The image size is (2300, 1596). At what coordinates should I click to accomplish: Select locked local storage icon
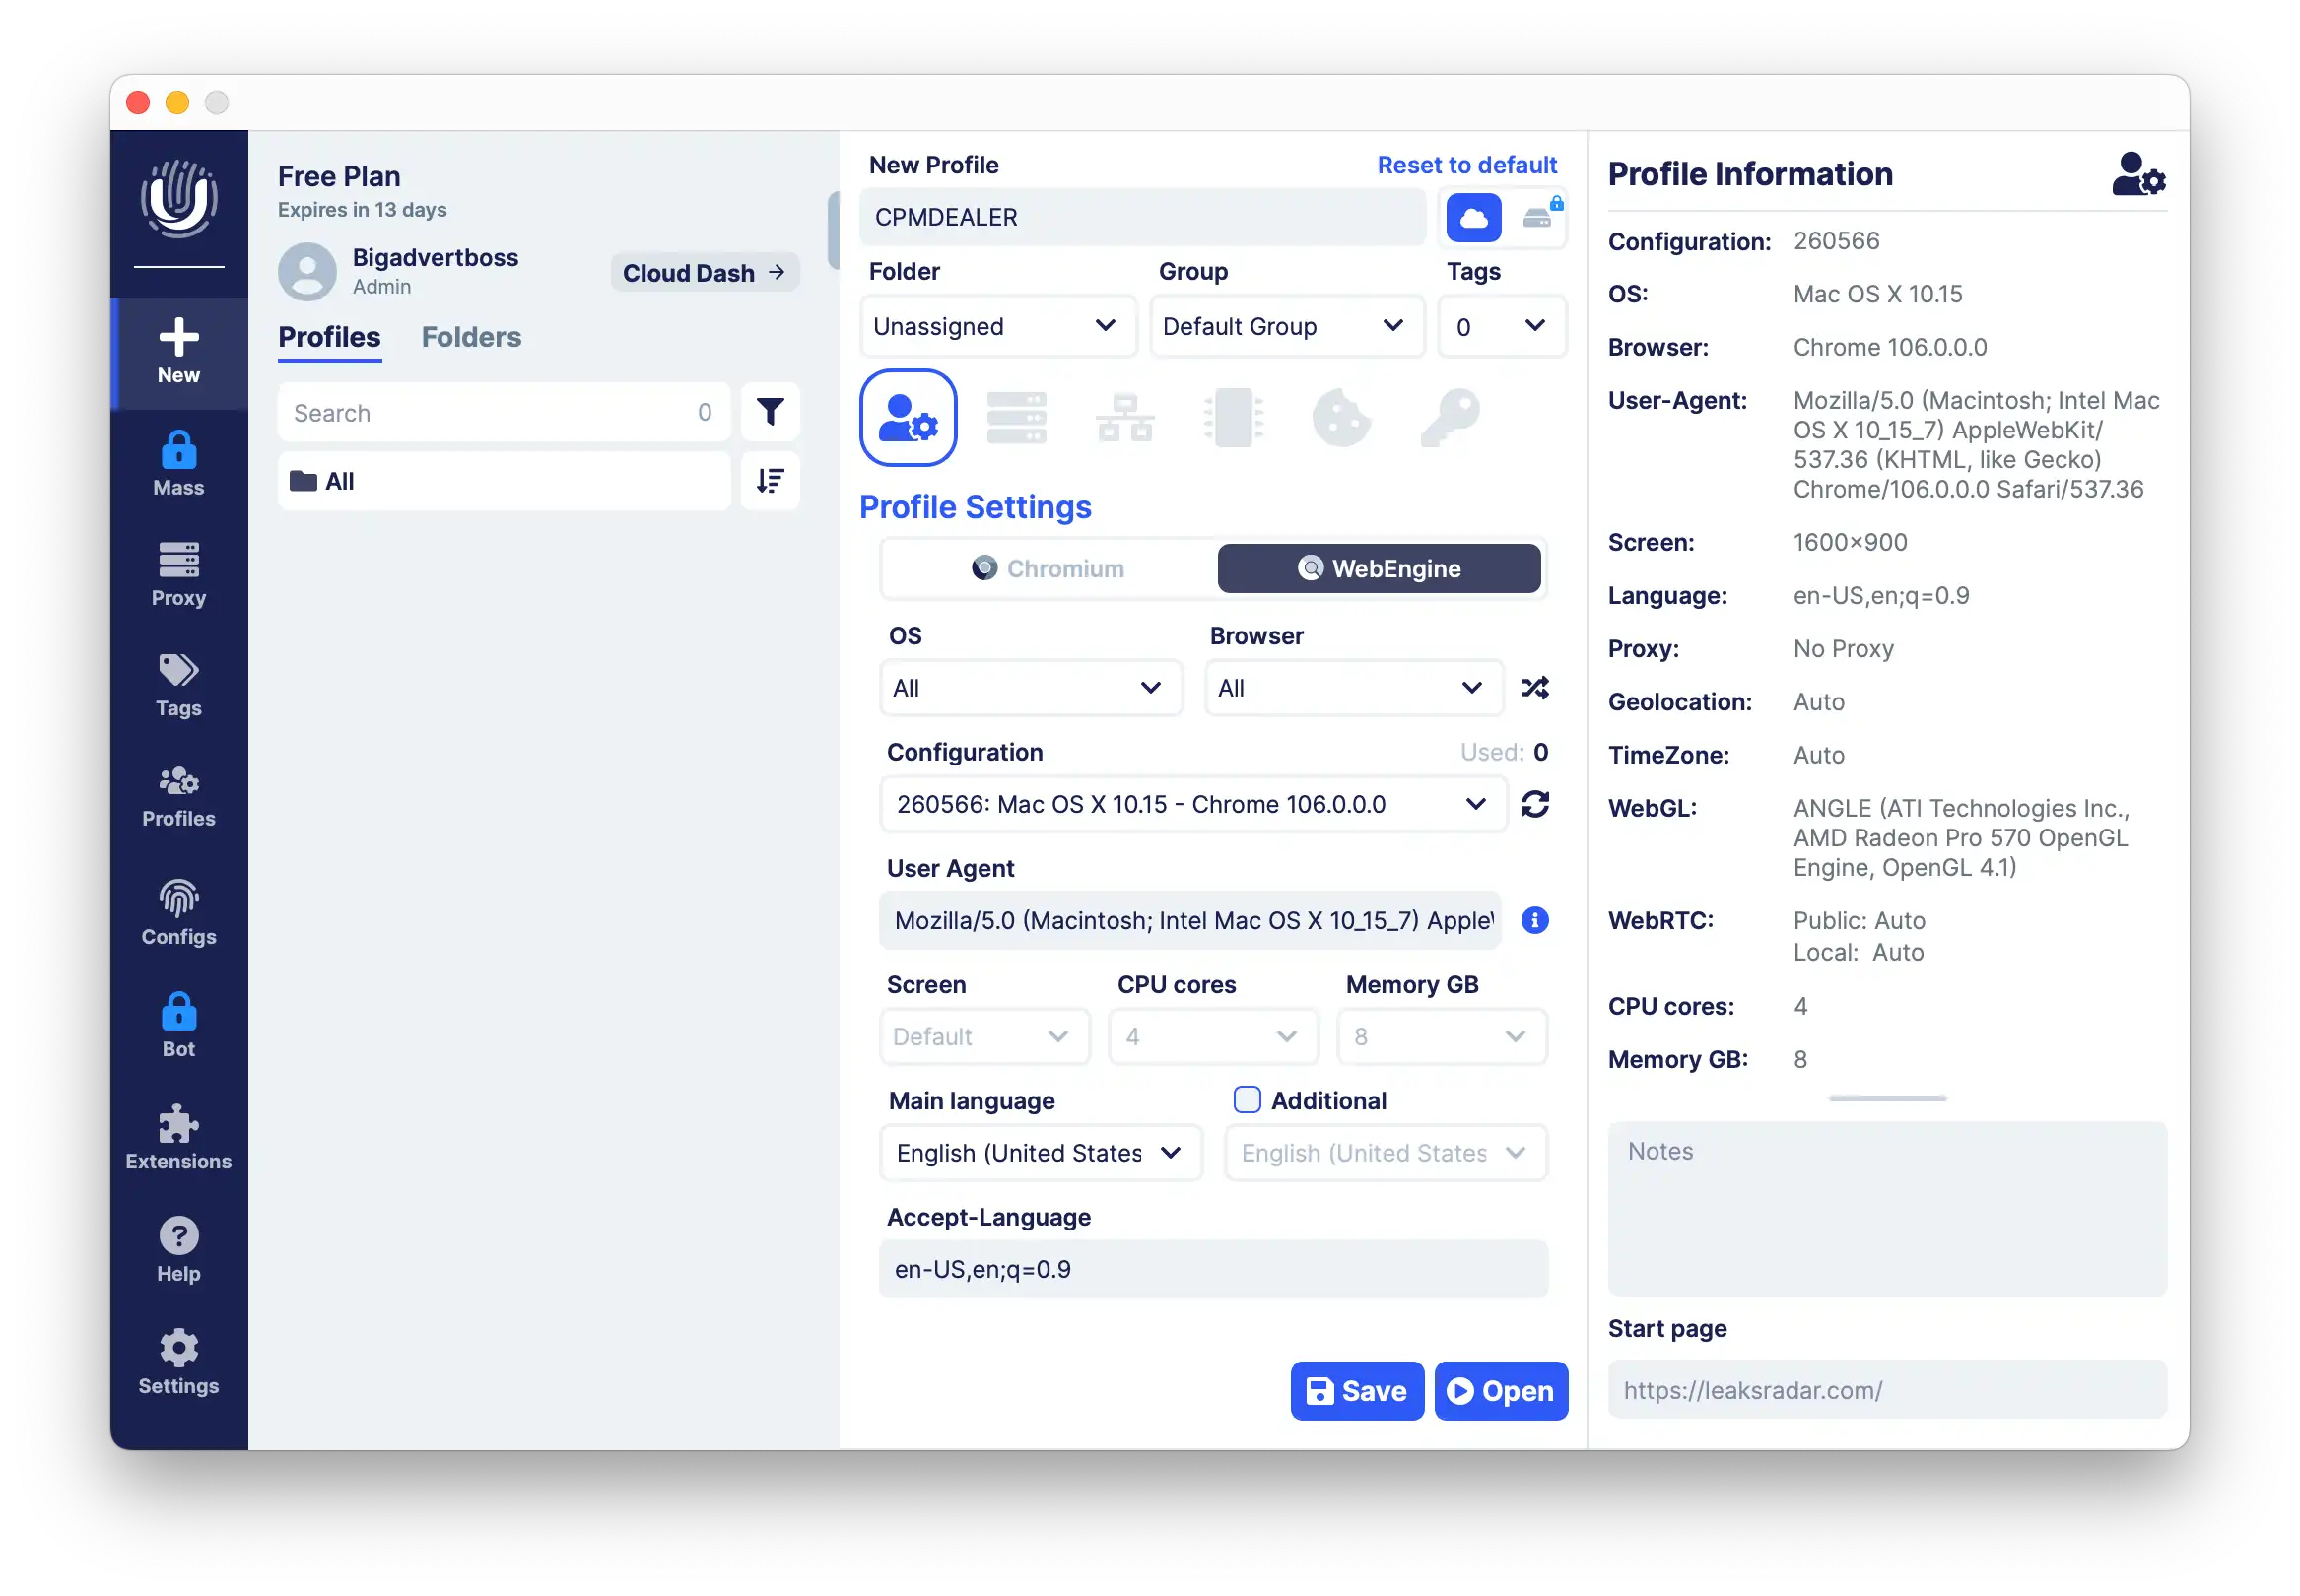point(1539,216)
